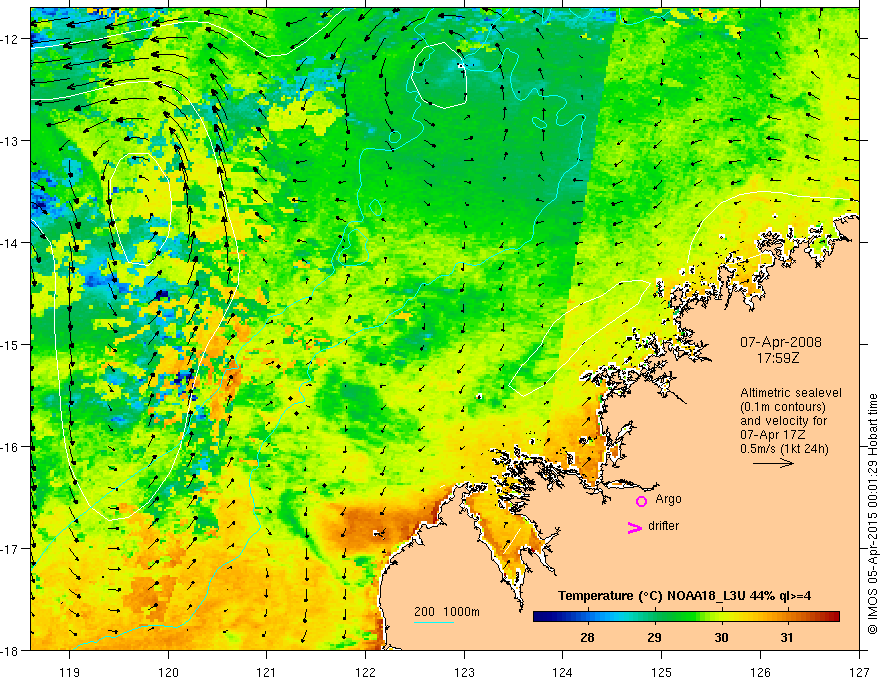This screenshot has width=880, height=680.
Task: Click the 'and velocity for' caption line
Action: (x=783, y=421)
